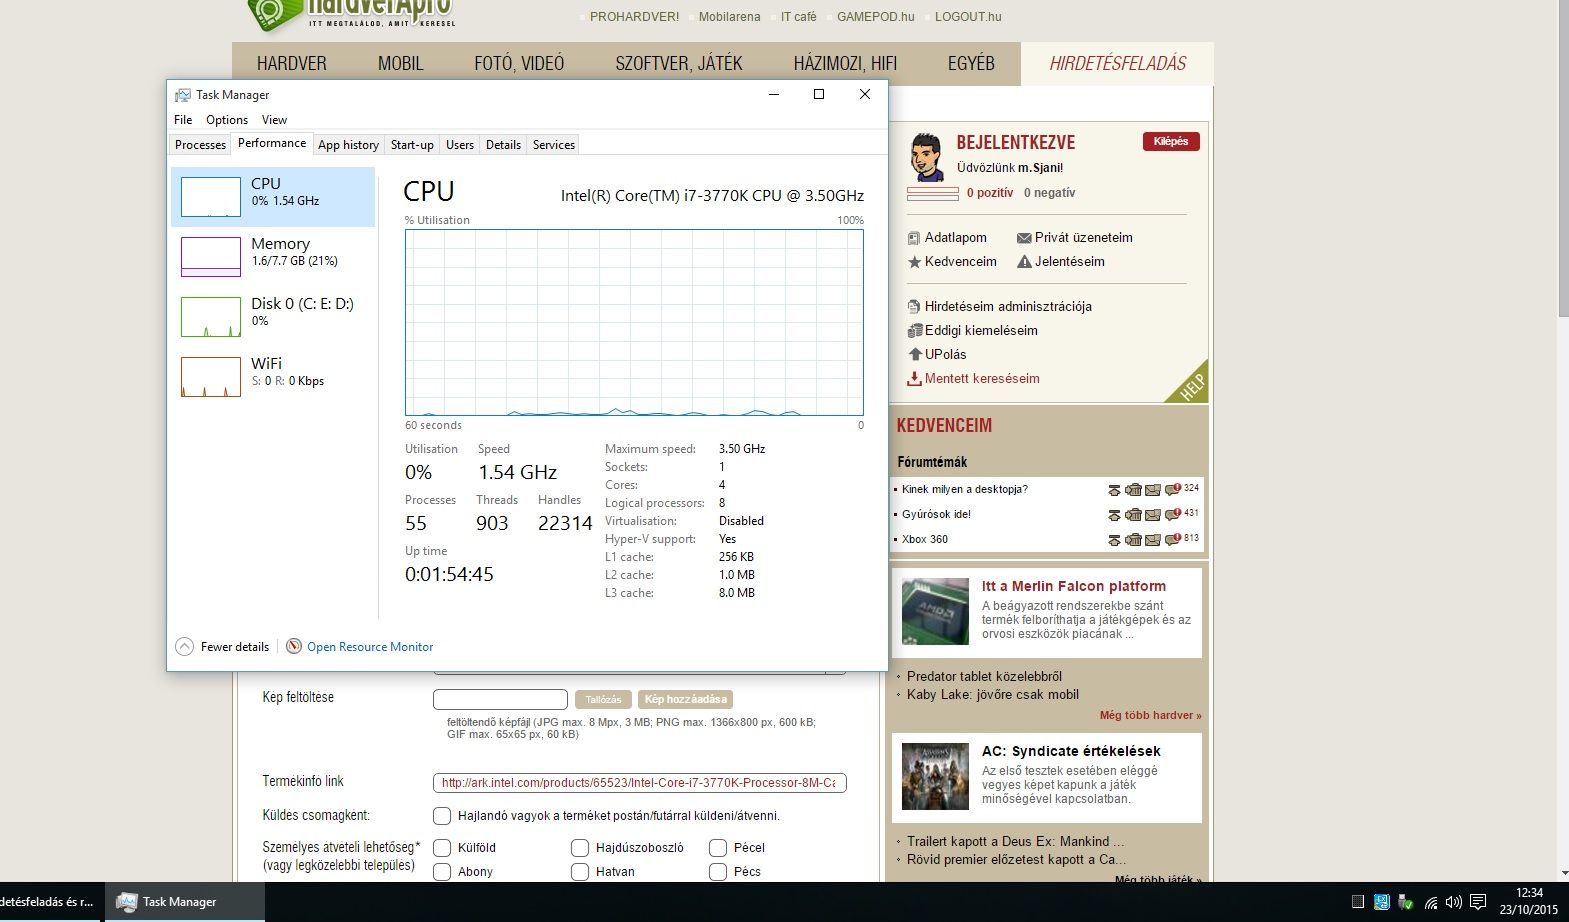This screenshot has height=922, width=1569.
Task: Open Privát üzeneteim envelope icon
Action: click(x=1024, y=238)
